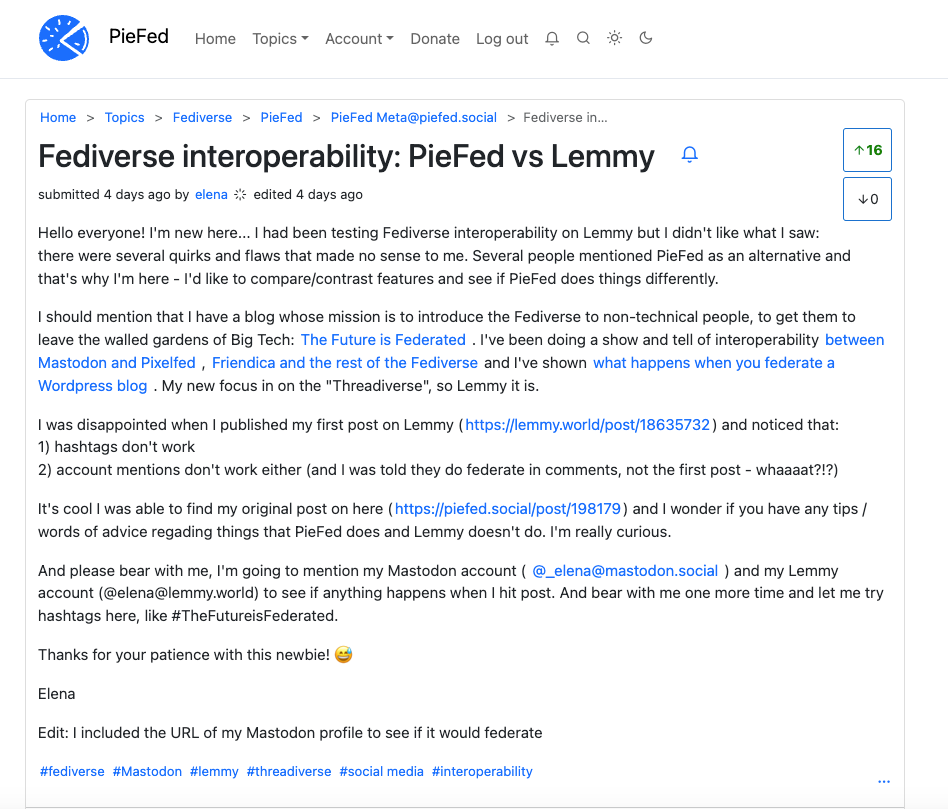Image resolution: width=948 pixels, height=809 pixels.
Task: Go to the Home nav item
Action: [215, 39]
